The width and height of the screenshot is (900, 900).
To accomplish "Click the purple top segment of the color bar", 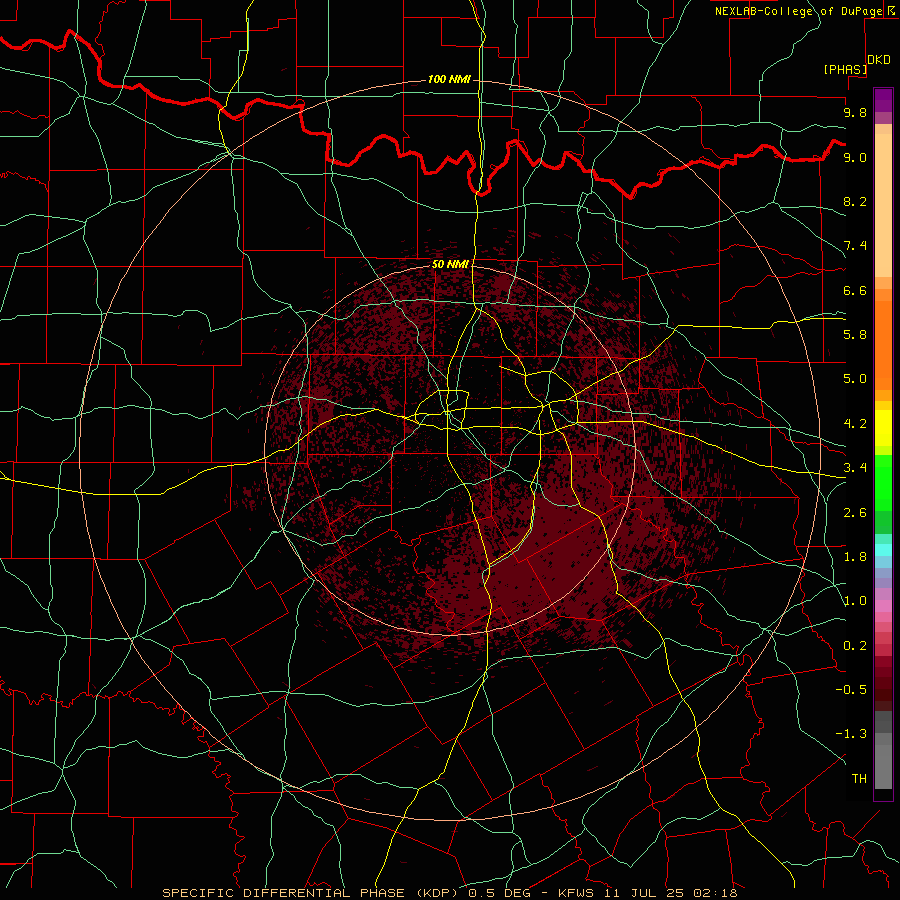I will pyautogui.click(x=883, y=100).
